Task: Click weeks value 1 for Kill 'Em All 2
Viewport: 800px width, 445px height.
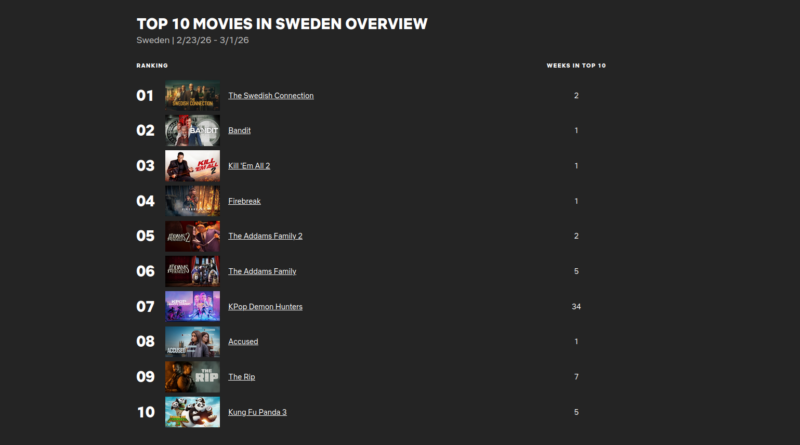Action: click(576, 166)
